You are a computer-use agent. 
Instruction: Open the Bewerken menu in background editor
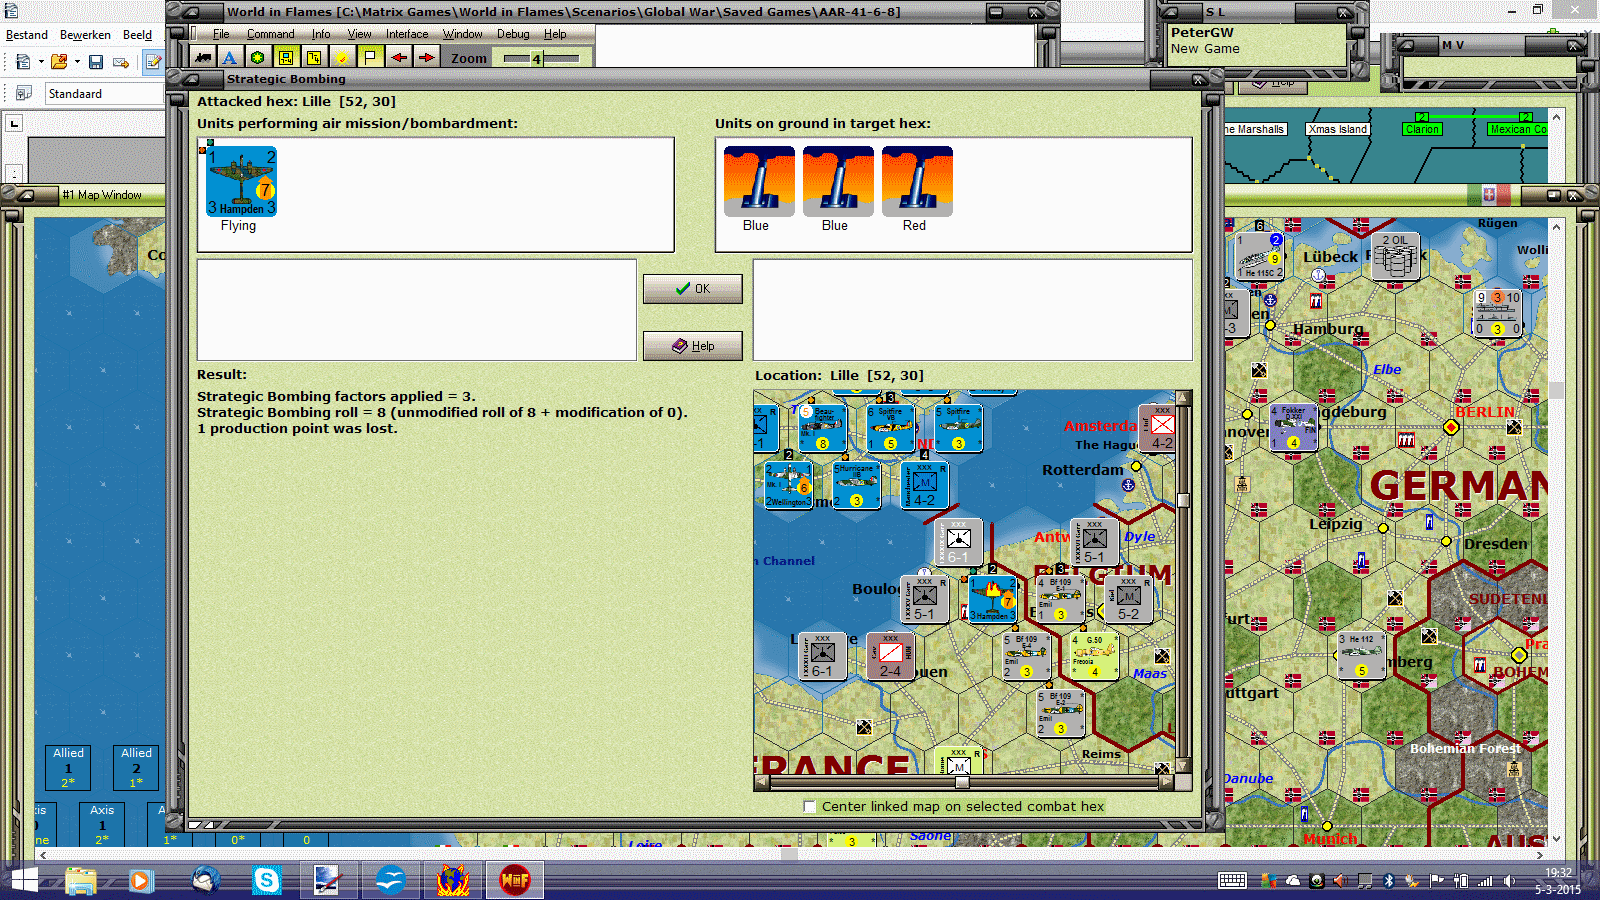tap(85, 35)
